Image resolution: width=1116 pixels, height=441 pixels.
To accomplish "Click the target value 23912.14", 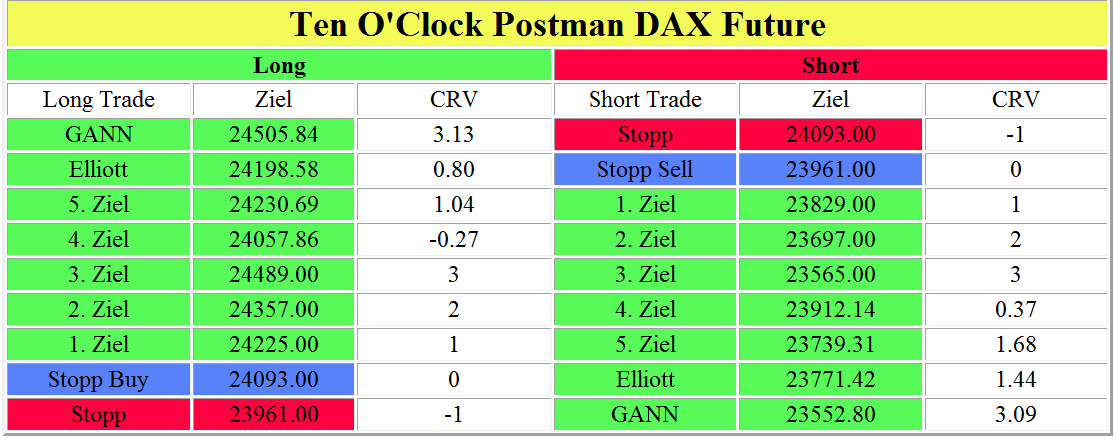I will tap(831, 310).
